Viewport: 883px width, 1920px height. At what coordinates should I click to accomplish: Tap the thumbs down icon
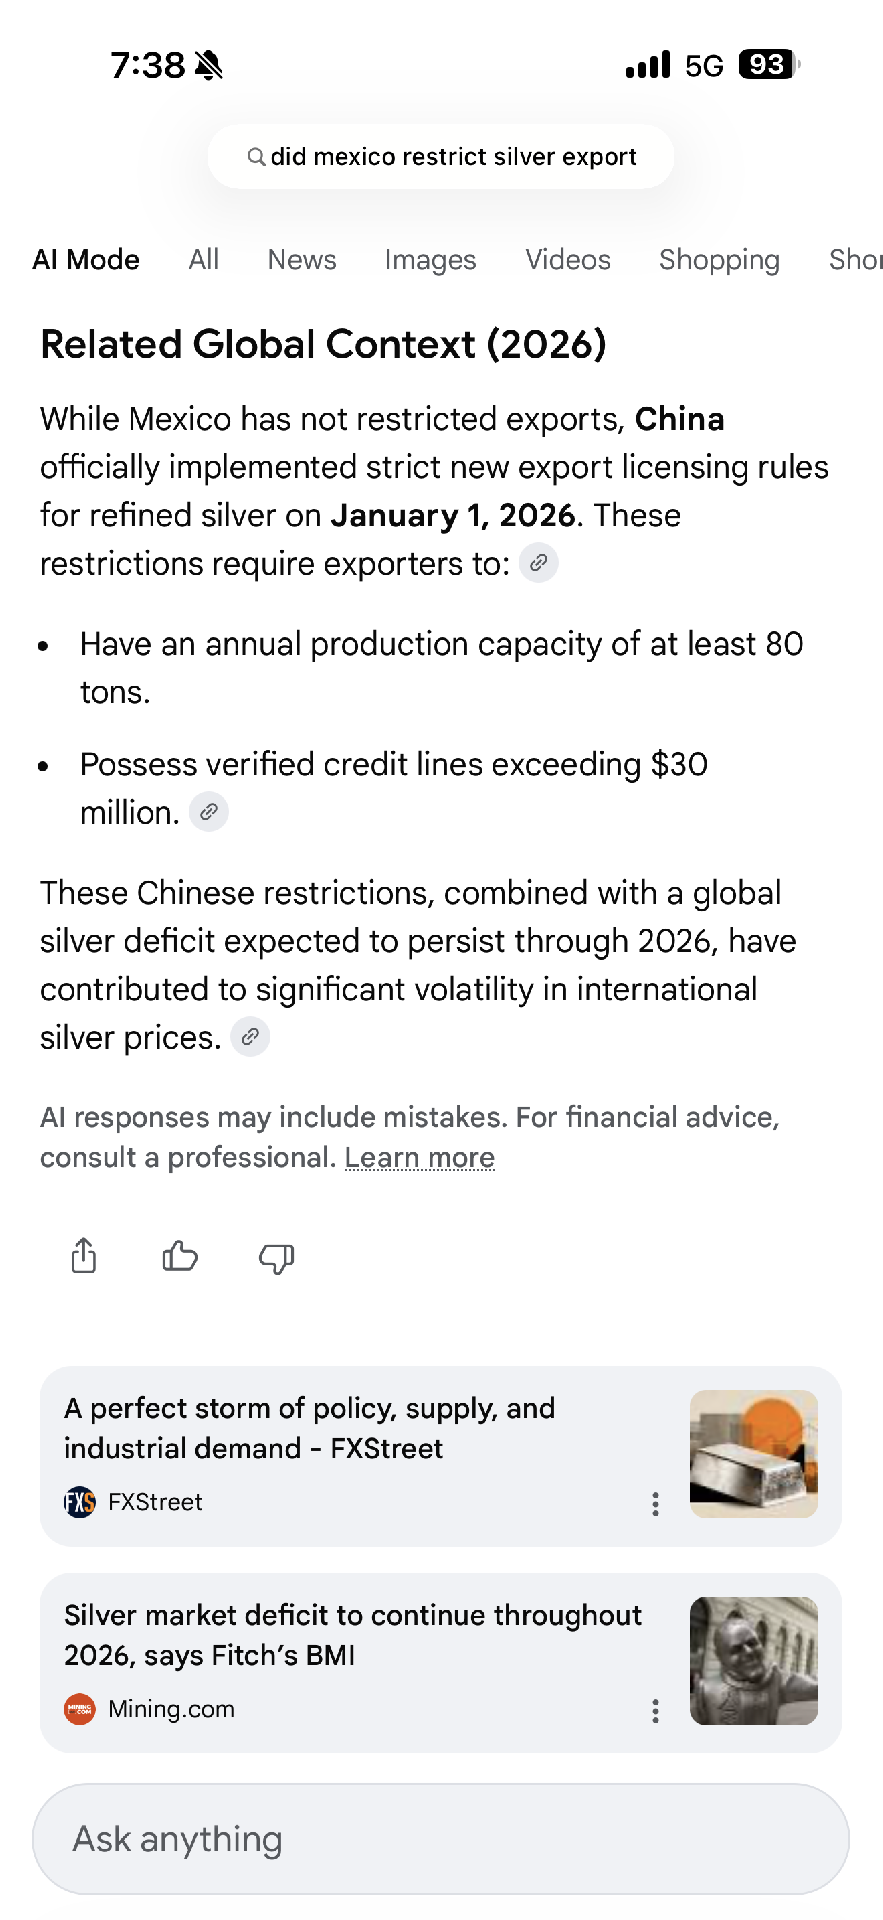coord(276,1258)
